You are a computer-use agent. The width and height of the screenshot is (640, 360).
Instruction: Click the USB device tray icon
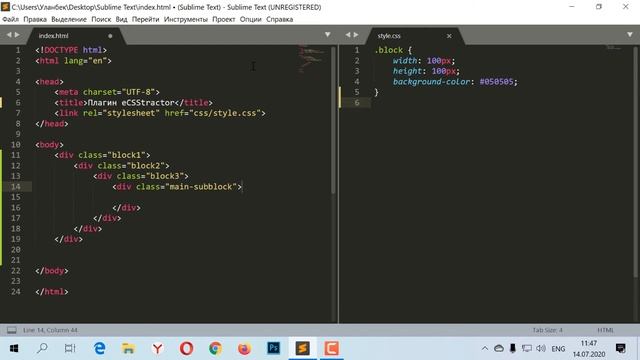[513, 349]
